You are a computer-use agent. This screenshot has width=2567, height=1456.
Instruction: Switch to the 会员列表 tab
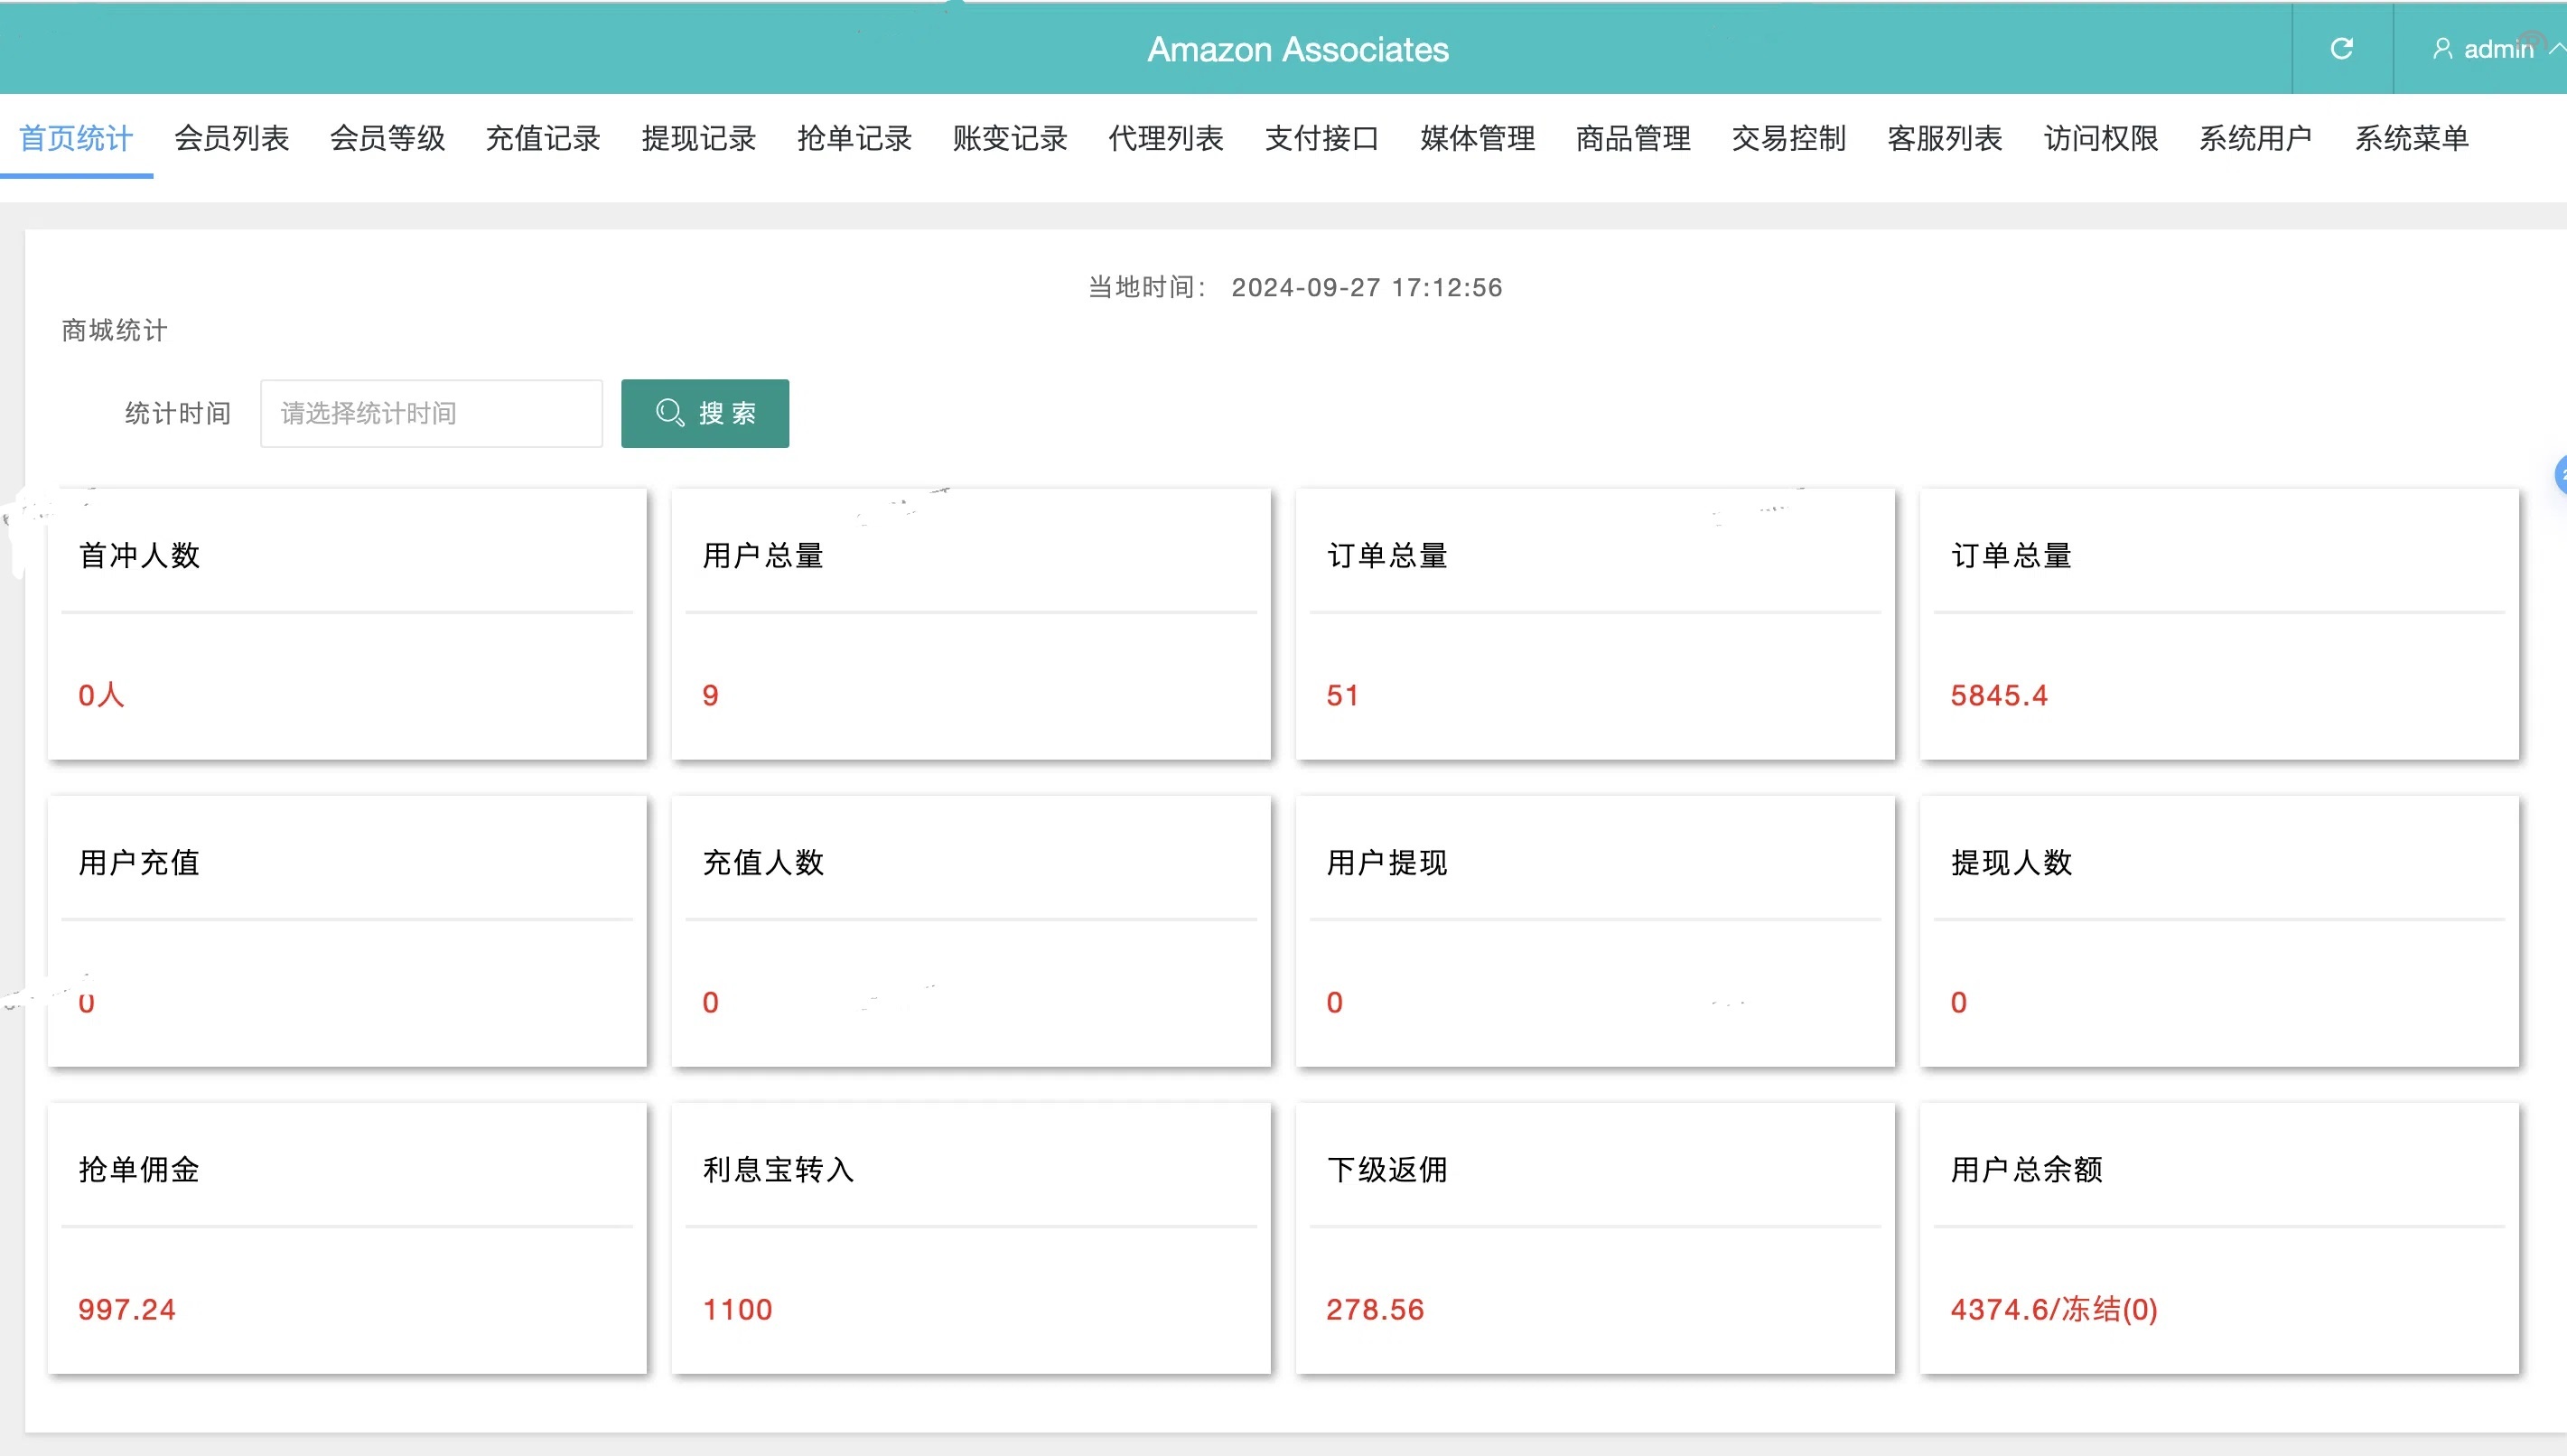coord(232,138)
